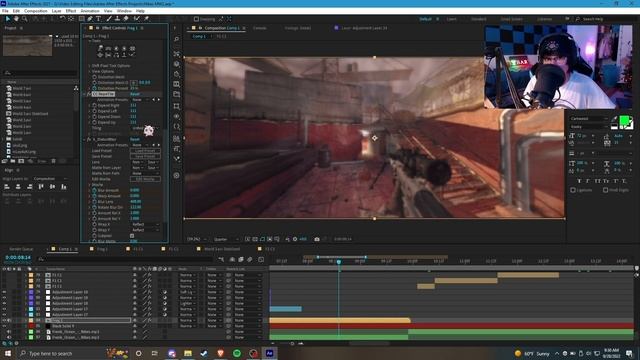Click the project search field
This screenshot has height=360, width=640.
click(40, 73)
